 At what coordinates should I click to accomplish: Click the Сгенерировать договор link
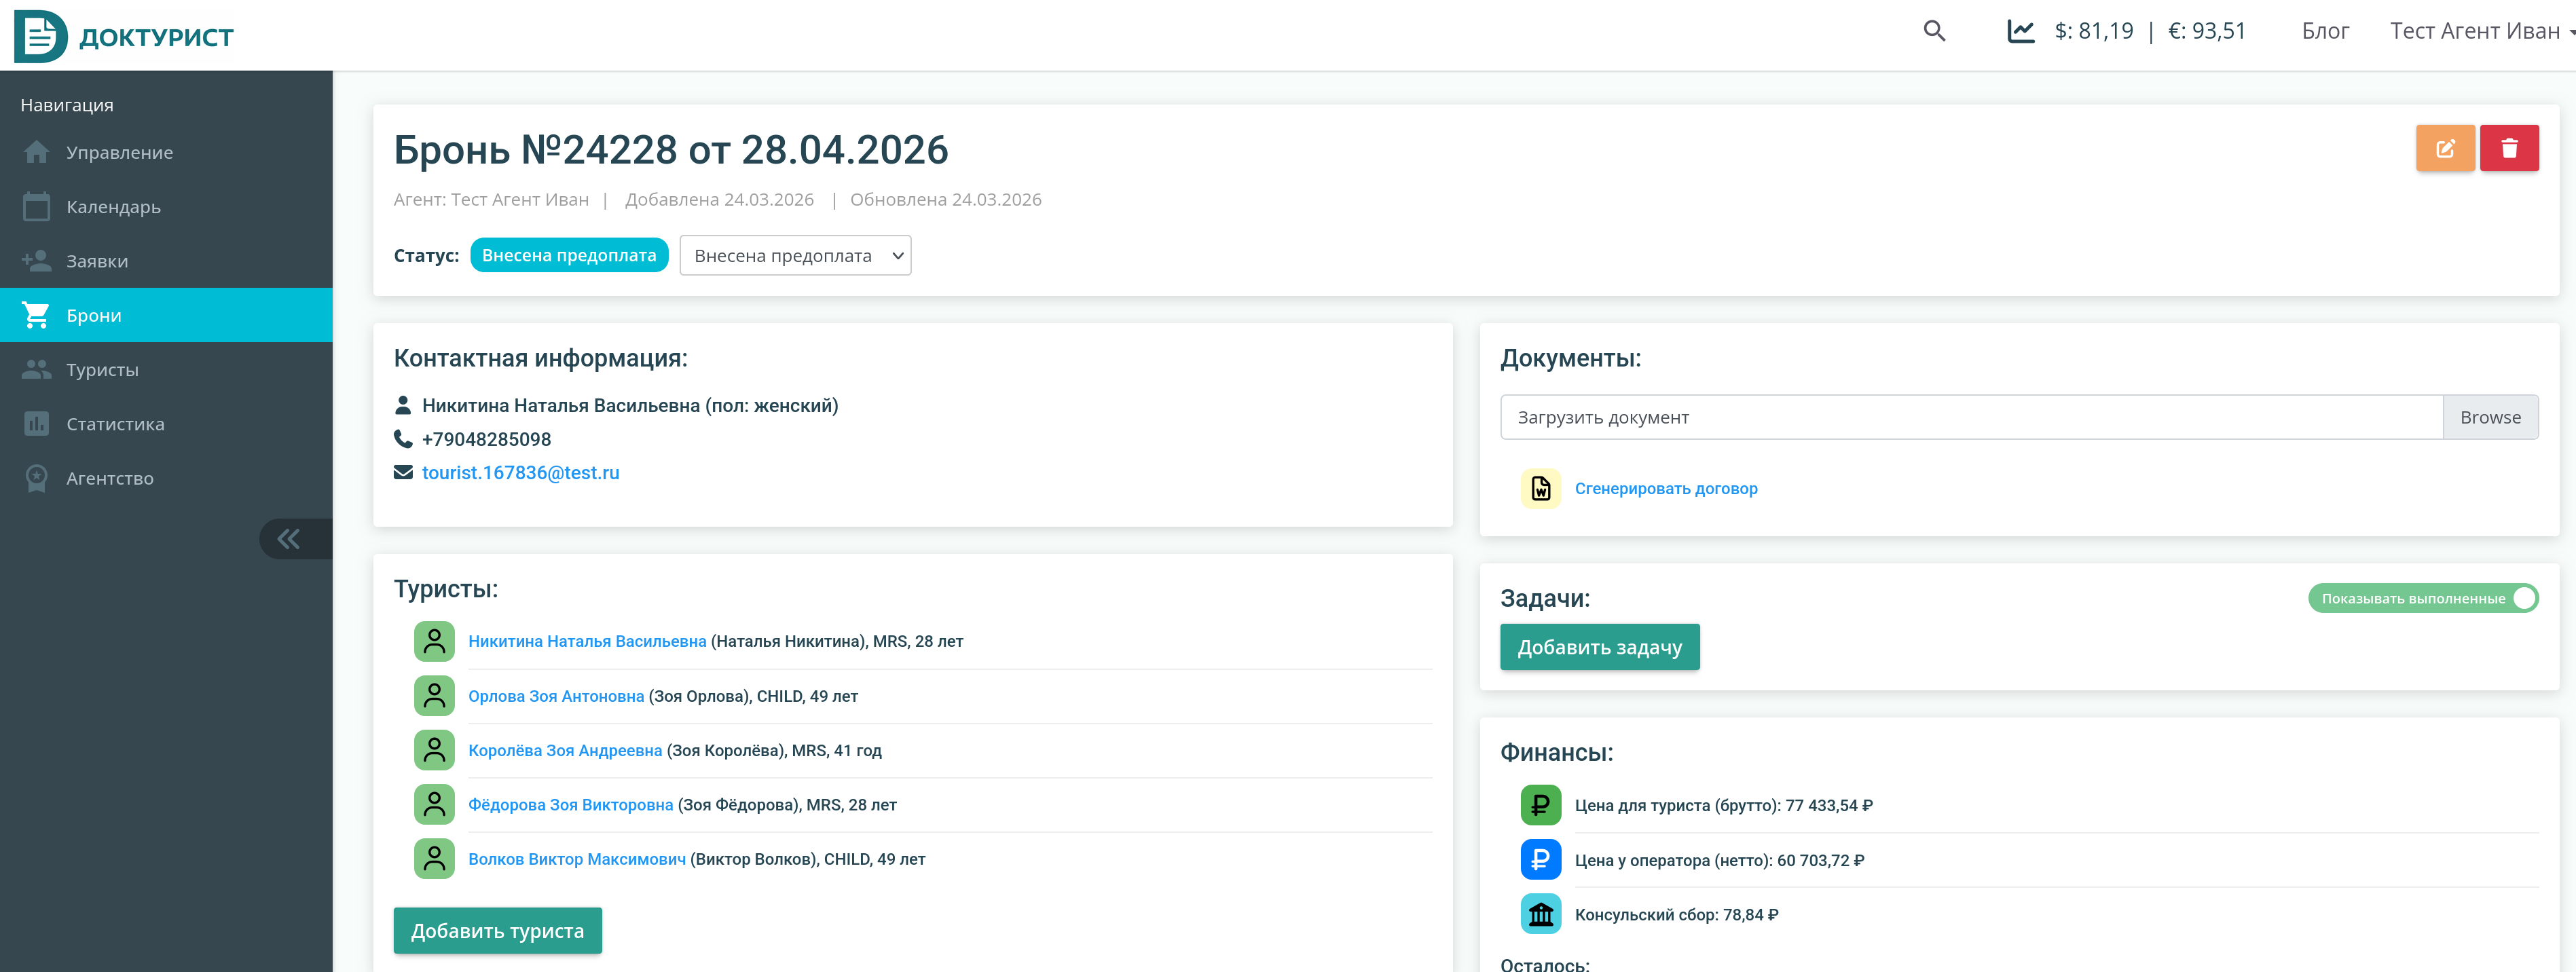pyautogui.click(x=1665, y=488)
